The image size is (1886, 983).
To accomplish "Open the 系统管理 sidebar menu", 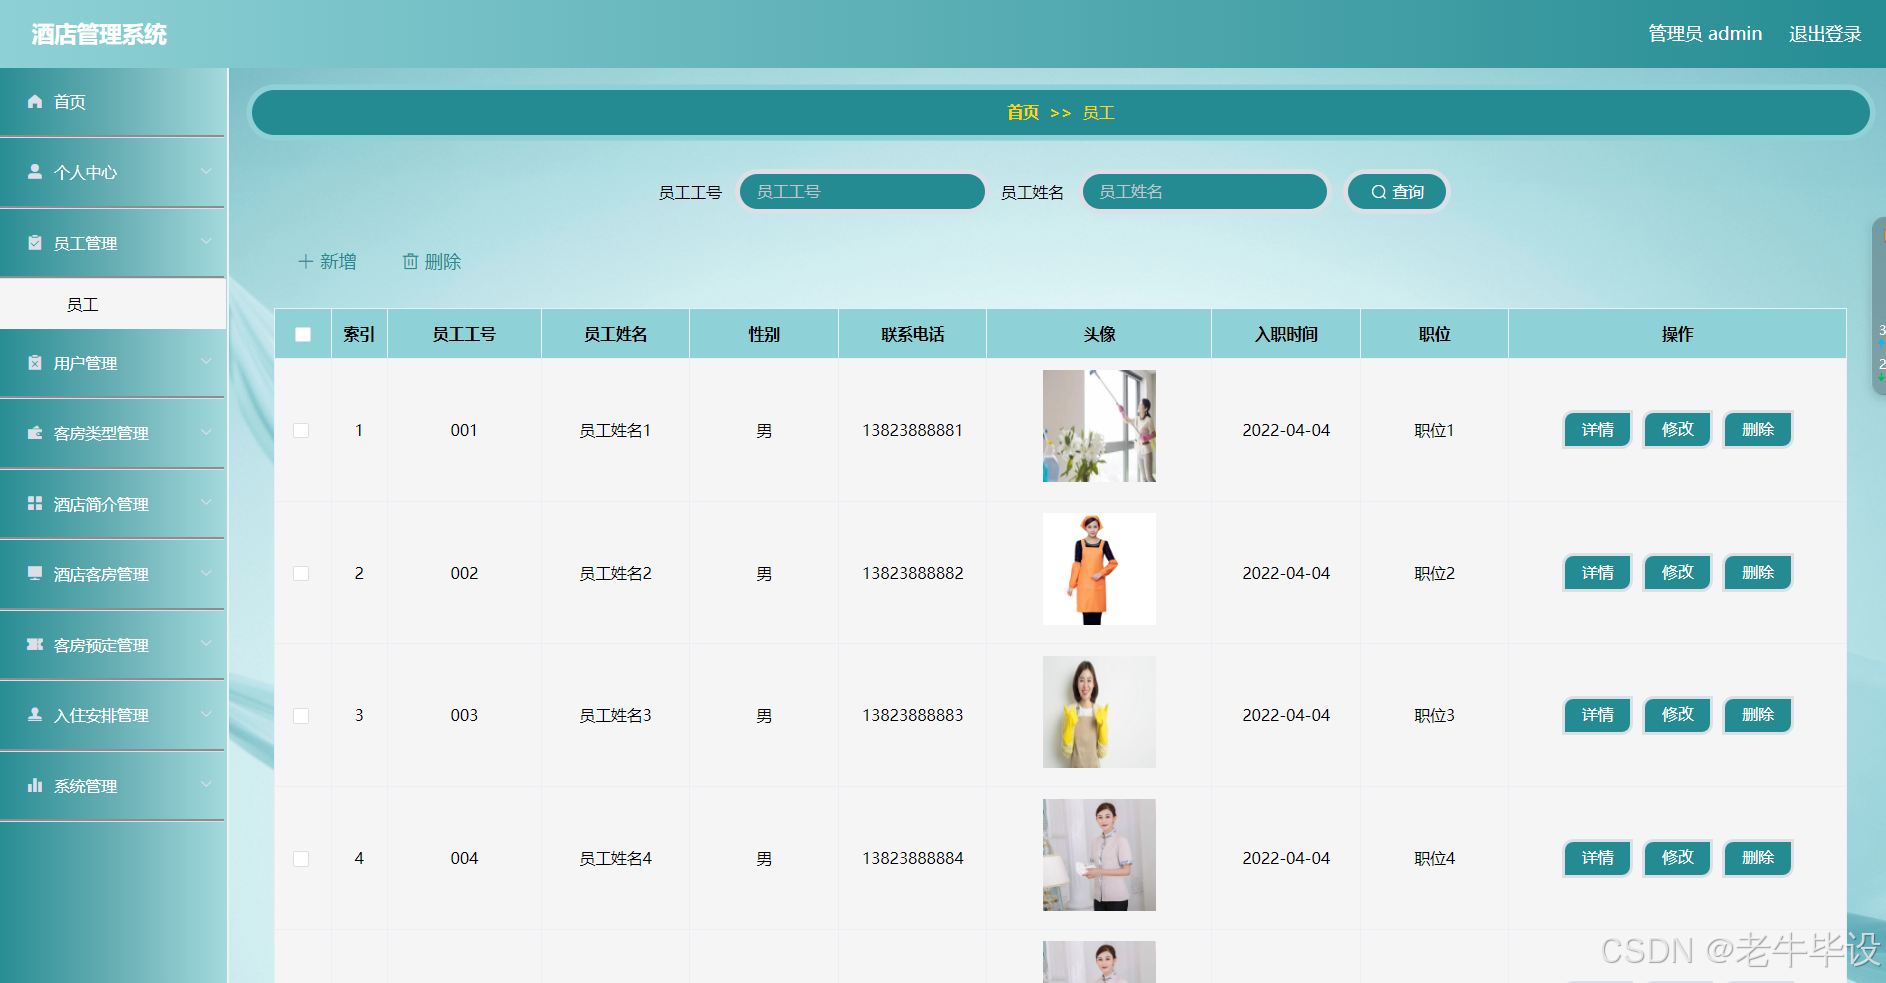I will coord(113,786).
